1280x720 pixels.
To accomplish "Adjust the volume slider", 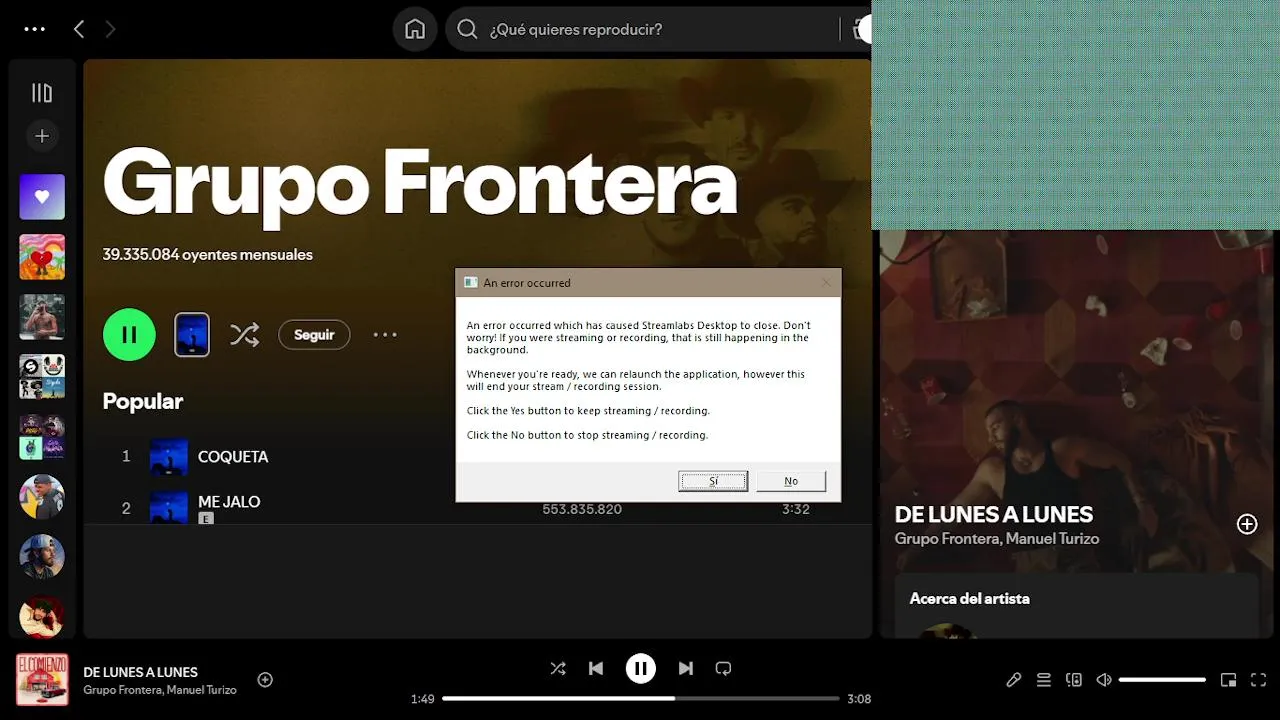I will 1162,680.
